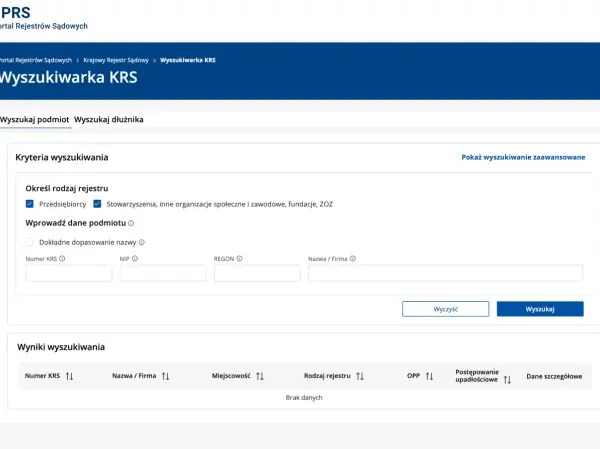Click the Kryteria wyszukiwania heading
Image resolution: width=600 pixels, height=449 pixels.
62,157
